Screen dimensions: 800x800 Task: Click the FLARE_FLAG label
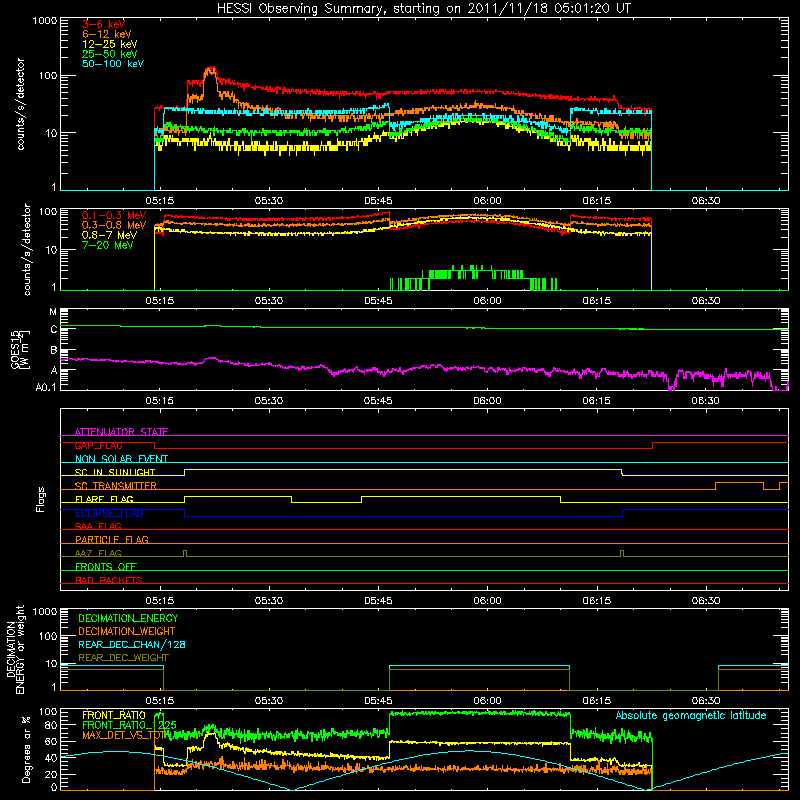pos(104,499)
